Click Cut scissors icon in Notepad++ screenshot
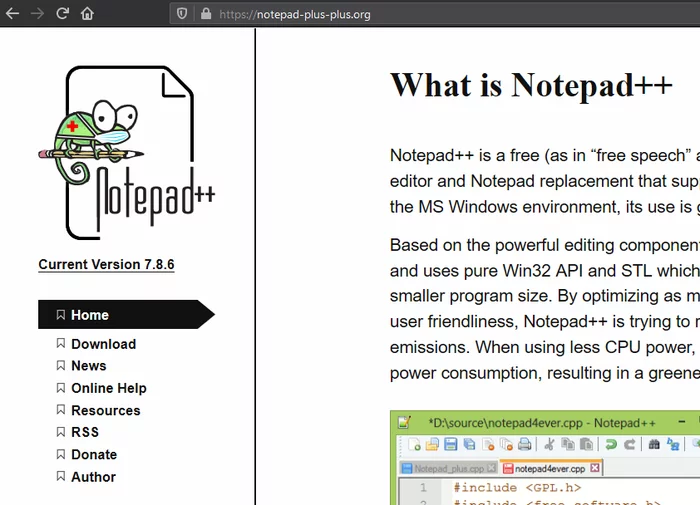700x505 pixels. point(549,444)
